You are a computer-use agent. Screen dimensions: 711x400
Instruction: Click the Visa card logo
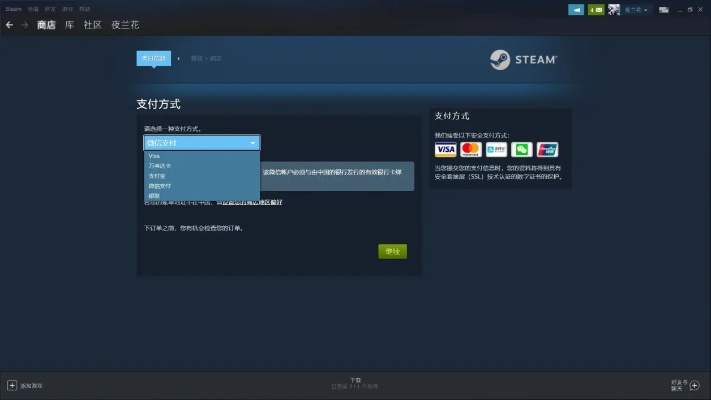pos(445,150)
